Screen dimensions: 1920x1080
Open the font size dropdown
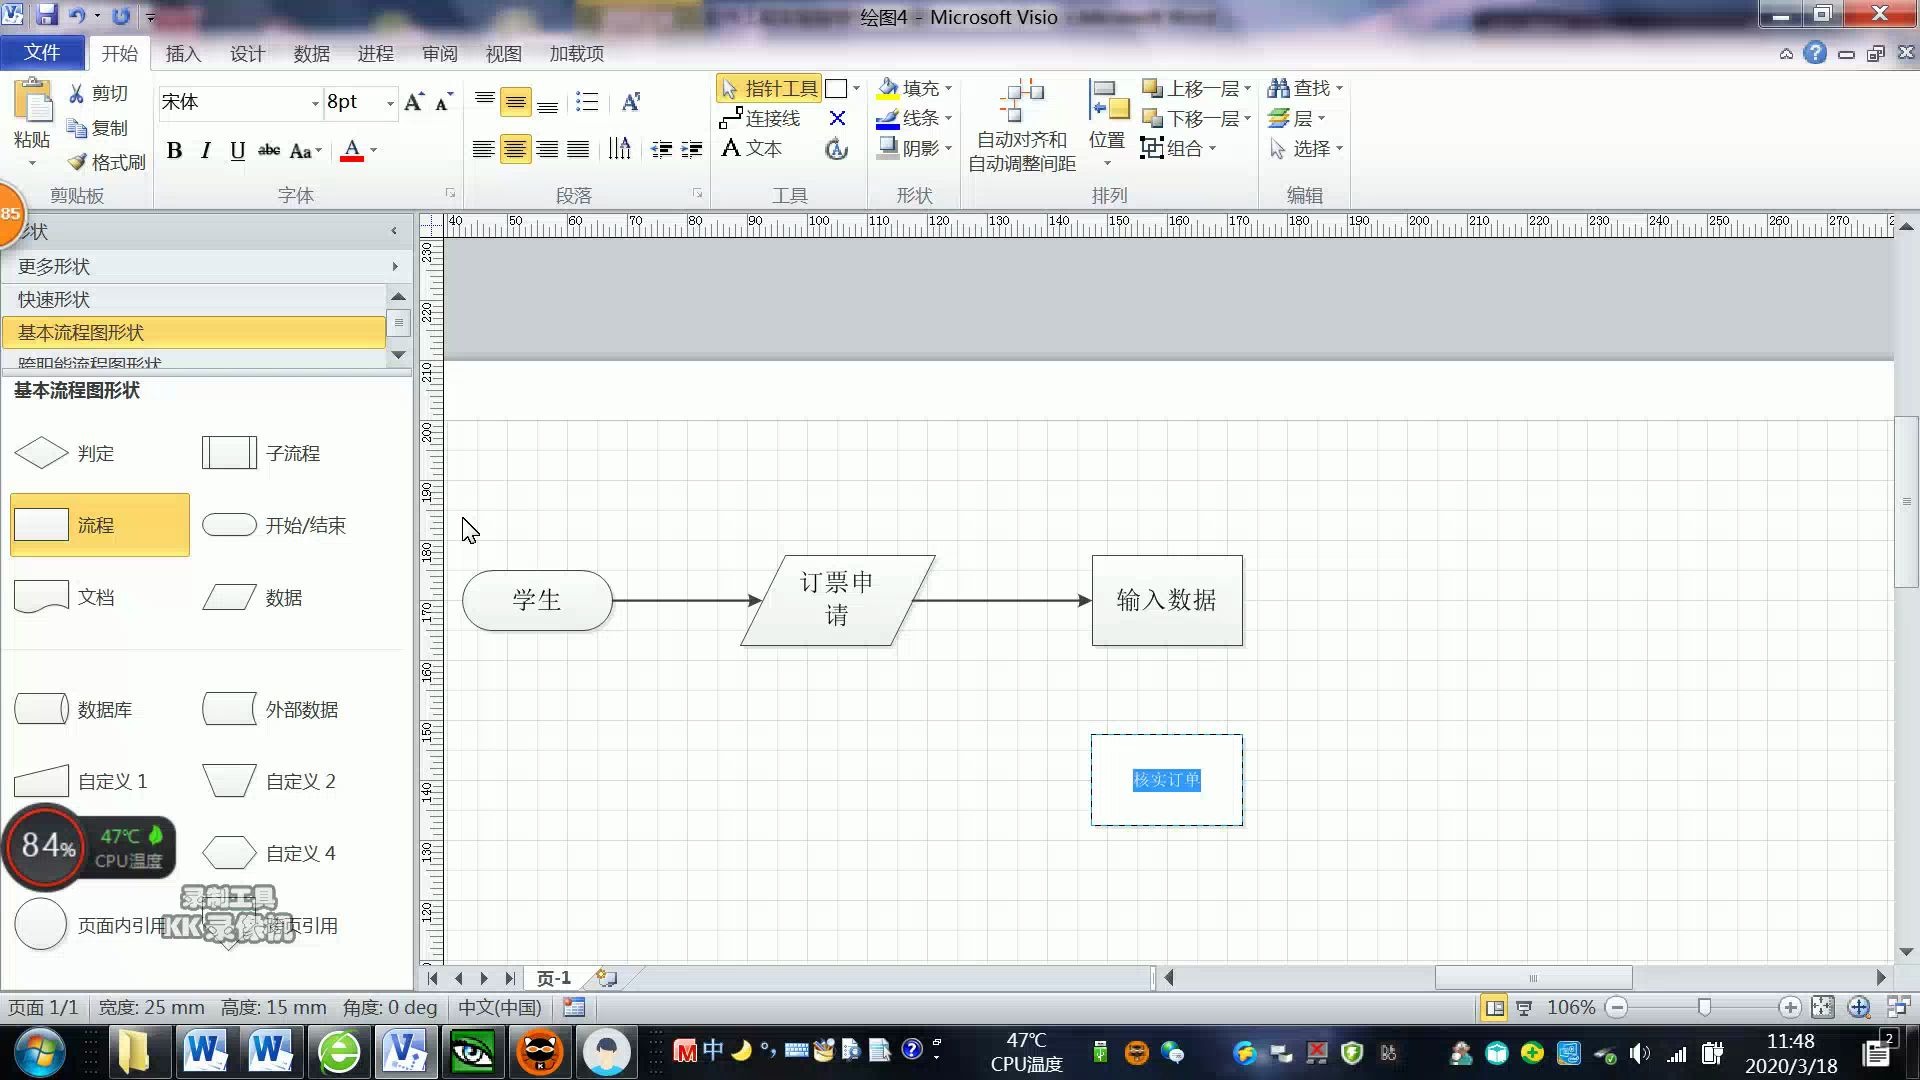click(x=390, y=102)
